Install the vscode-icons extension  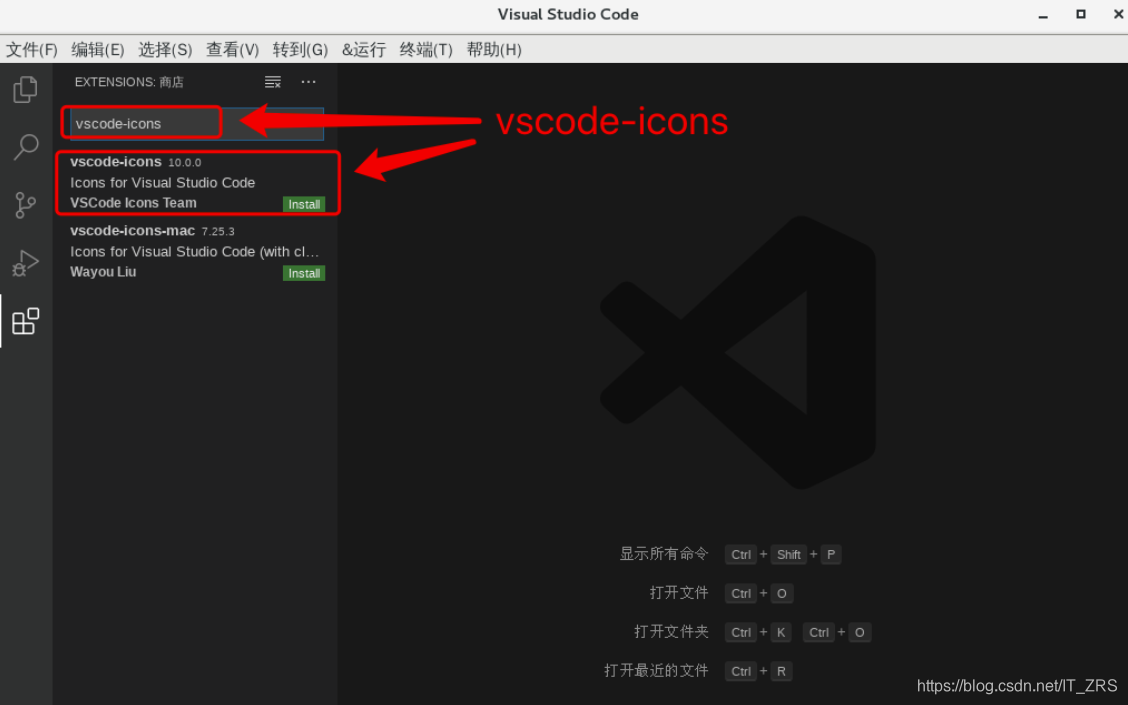click(x=304, y=204)
